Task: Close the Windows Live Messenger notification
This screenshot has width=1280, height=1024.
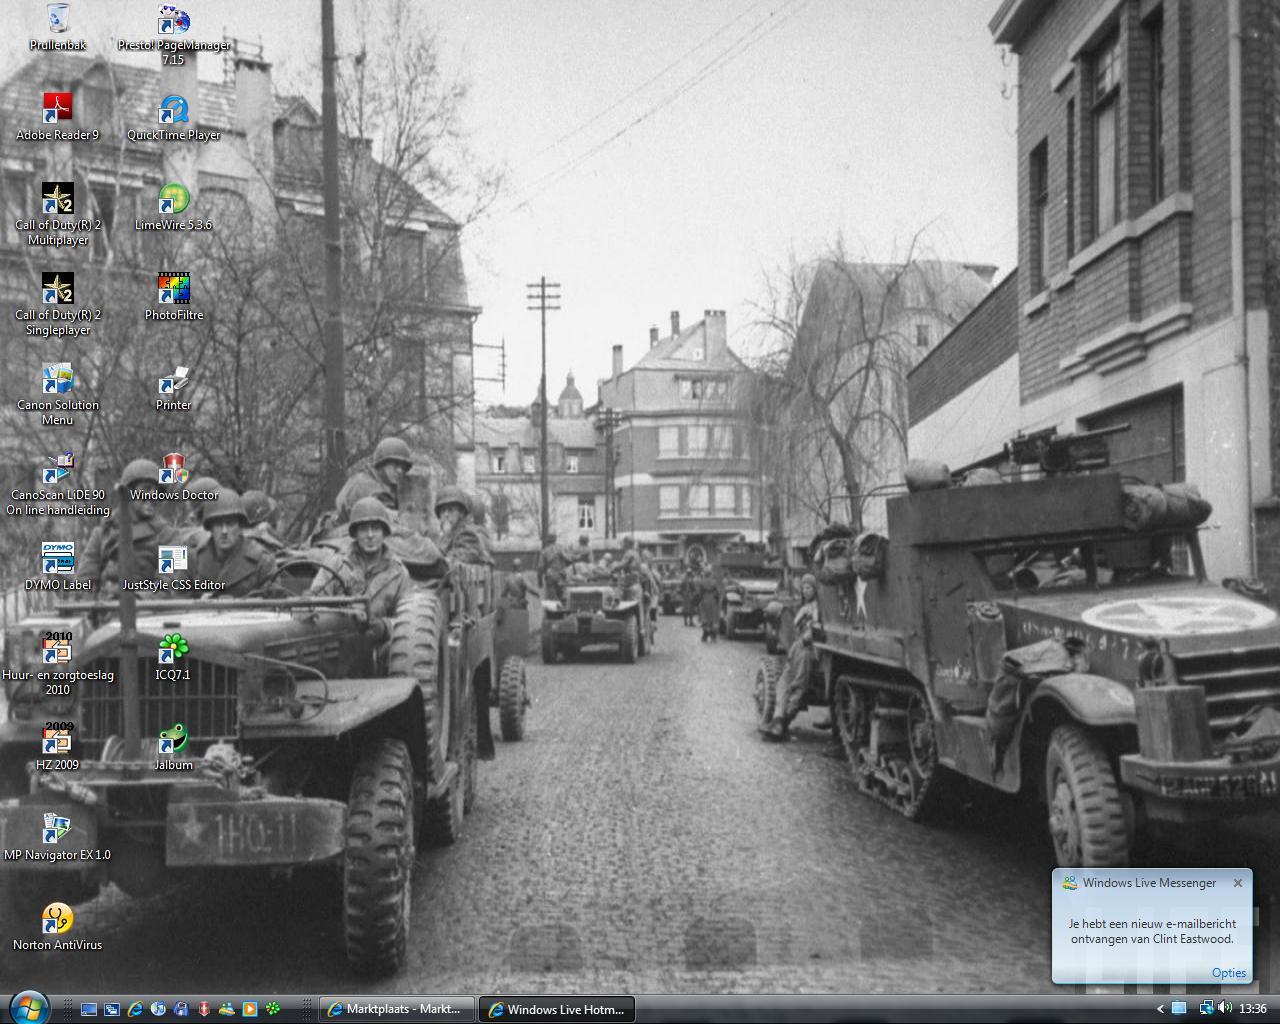Action: (1238, 883)
